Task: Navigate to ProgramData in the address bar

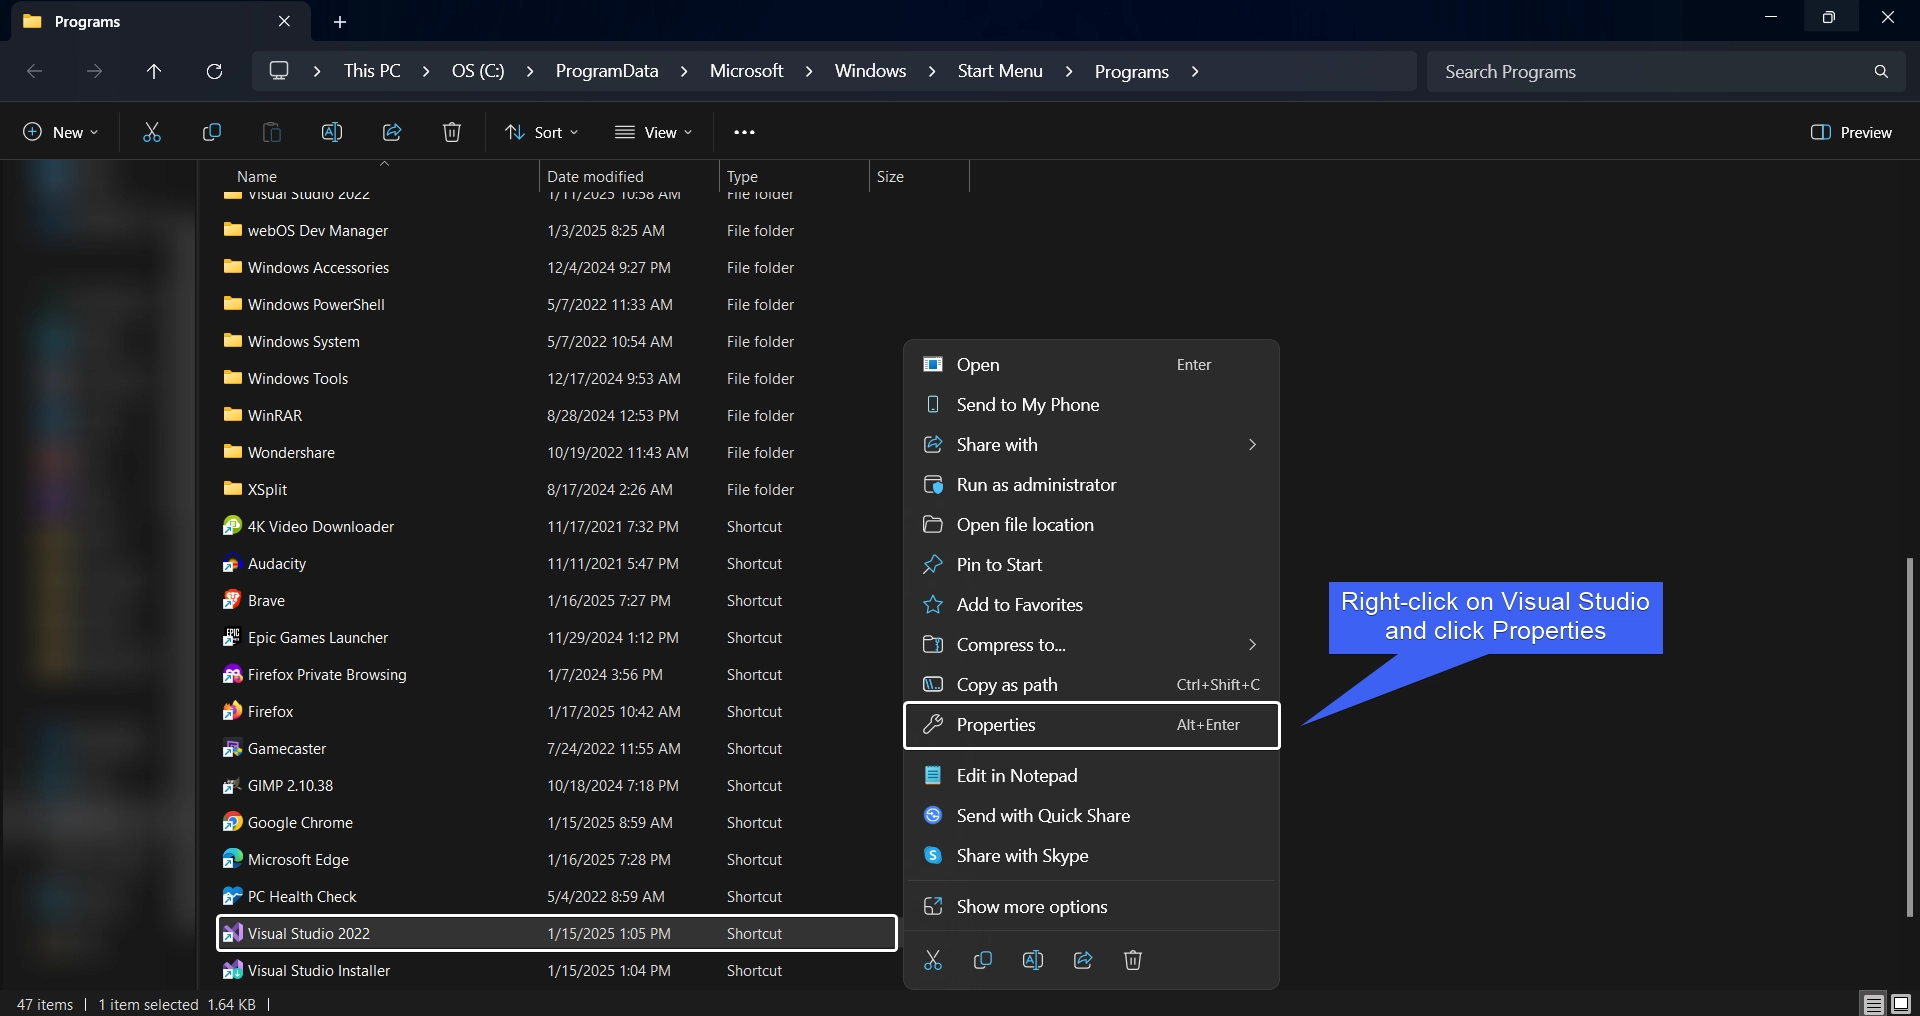Action: (x=607, y=71)
